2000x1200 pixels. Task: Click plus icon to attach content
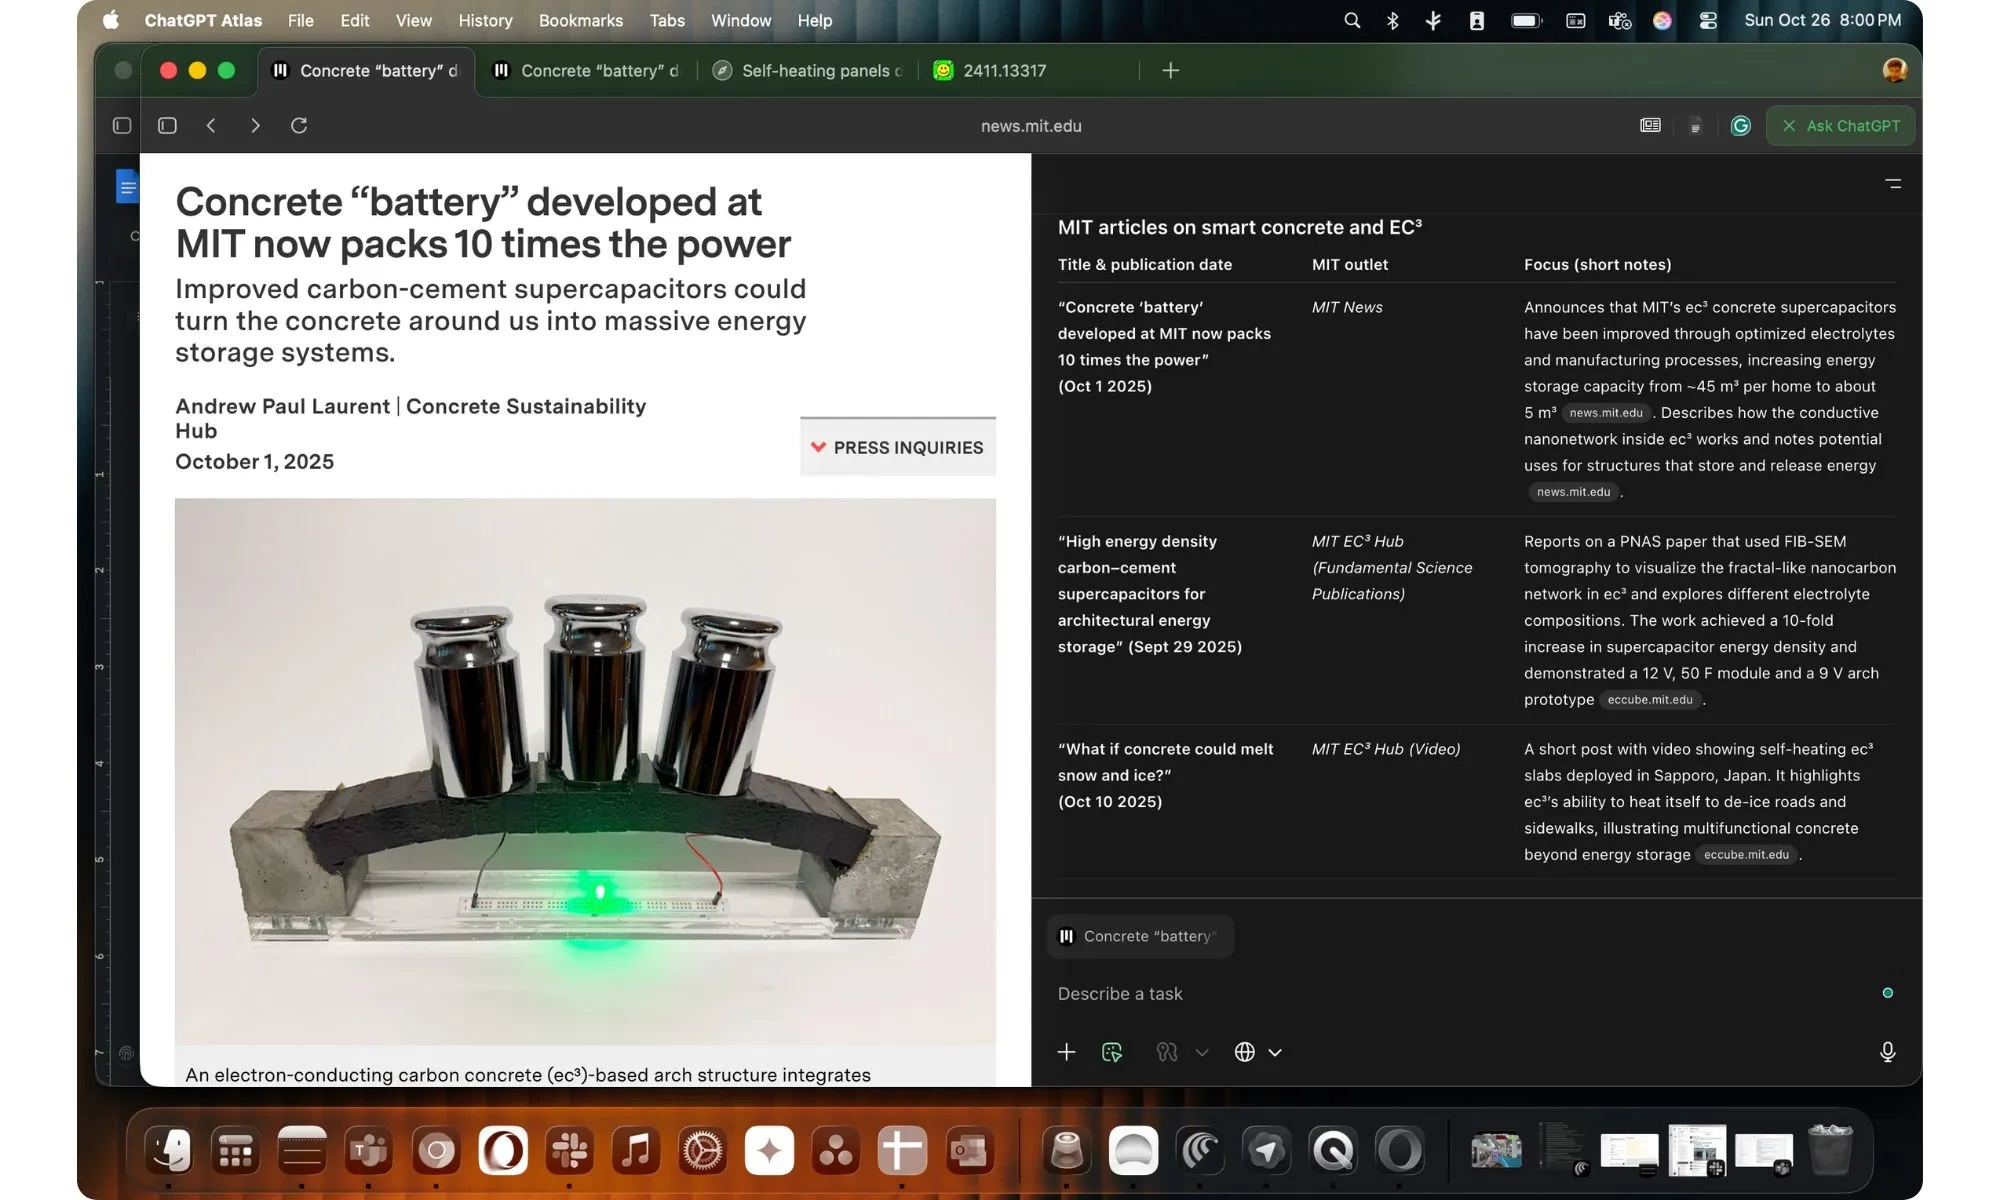(1066, 1052)
